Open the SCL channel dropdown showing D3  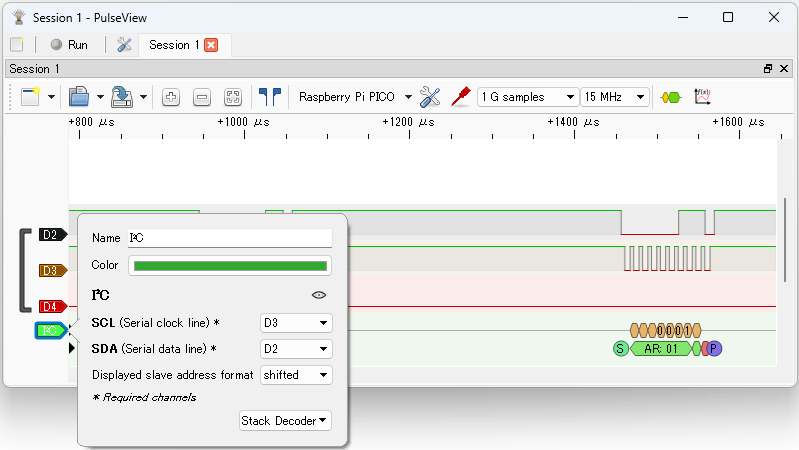[x=296, y=323]
